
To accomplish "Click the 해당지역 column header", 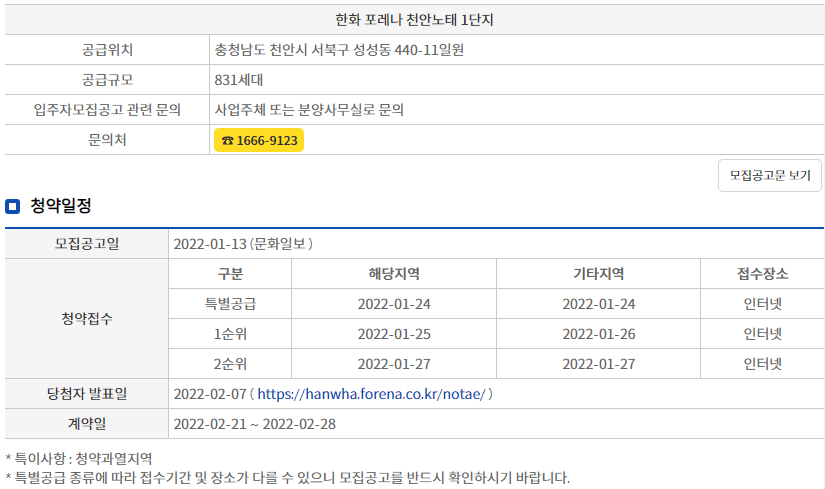I will [394, 274].
